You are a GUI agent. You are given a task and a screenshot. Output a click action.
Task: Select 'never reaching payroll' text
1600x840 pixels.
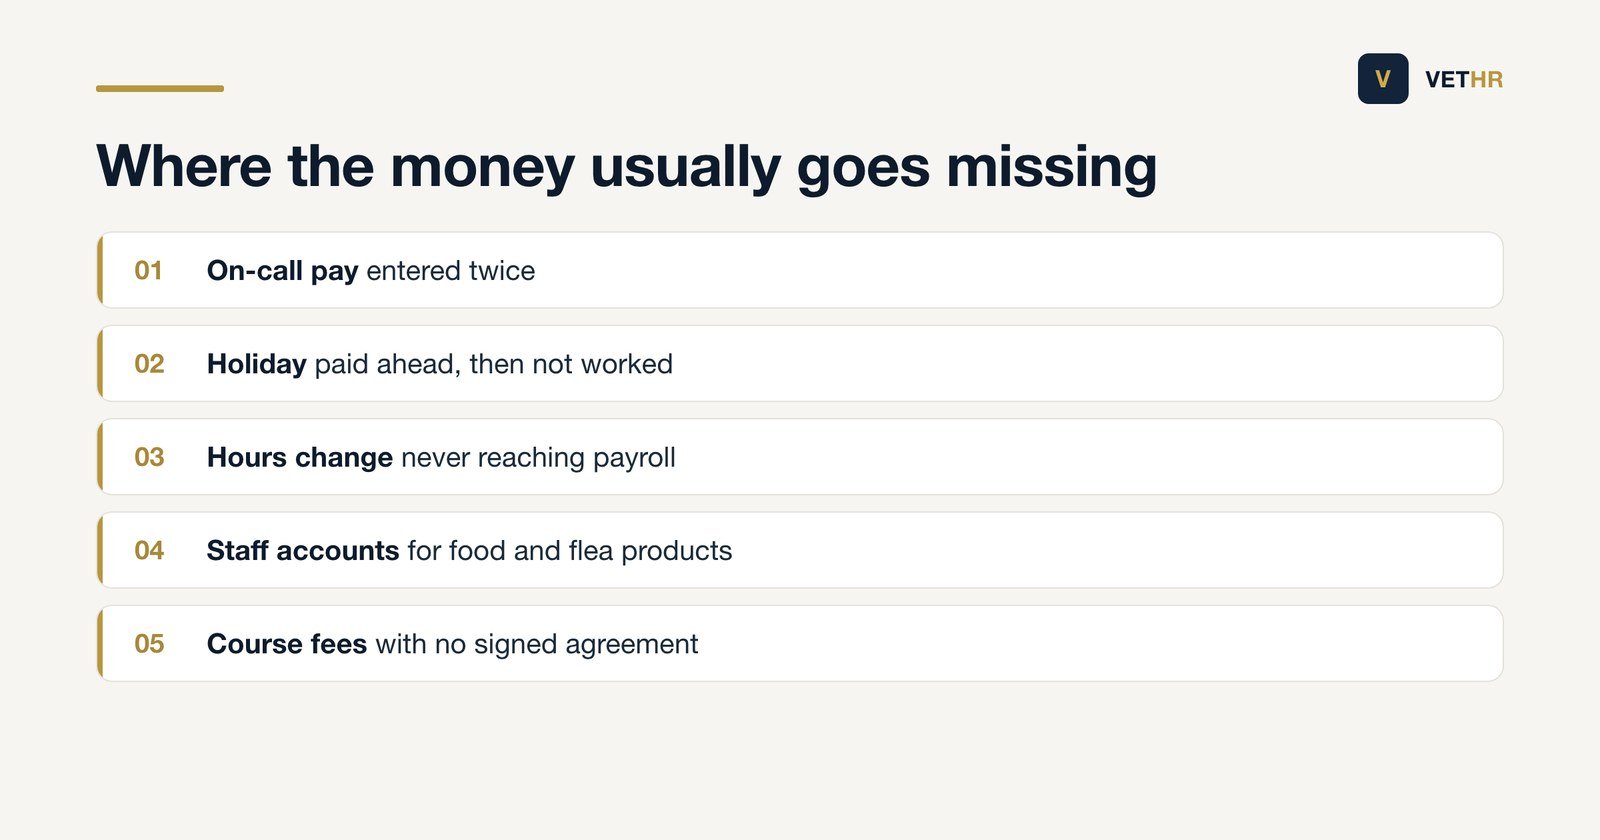pos(538,458)
